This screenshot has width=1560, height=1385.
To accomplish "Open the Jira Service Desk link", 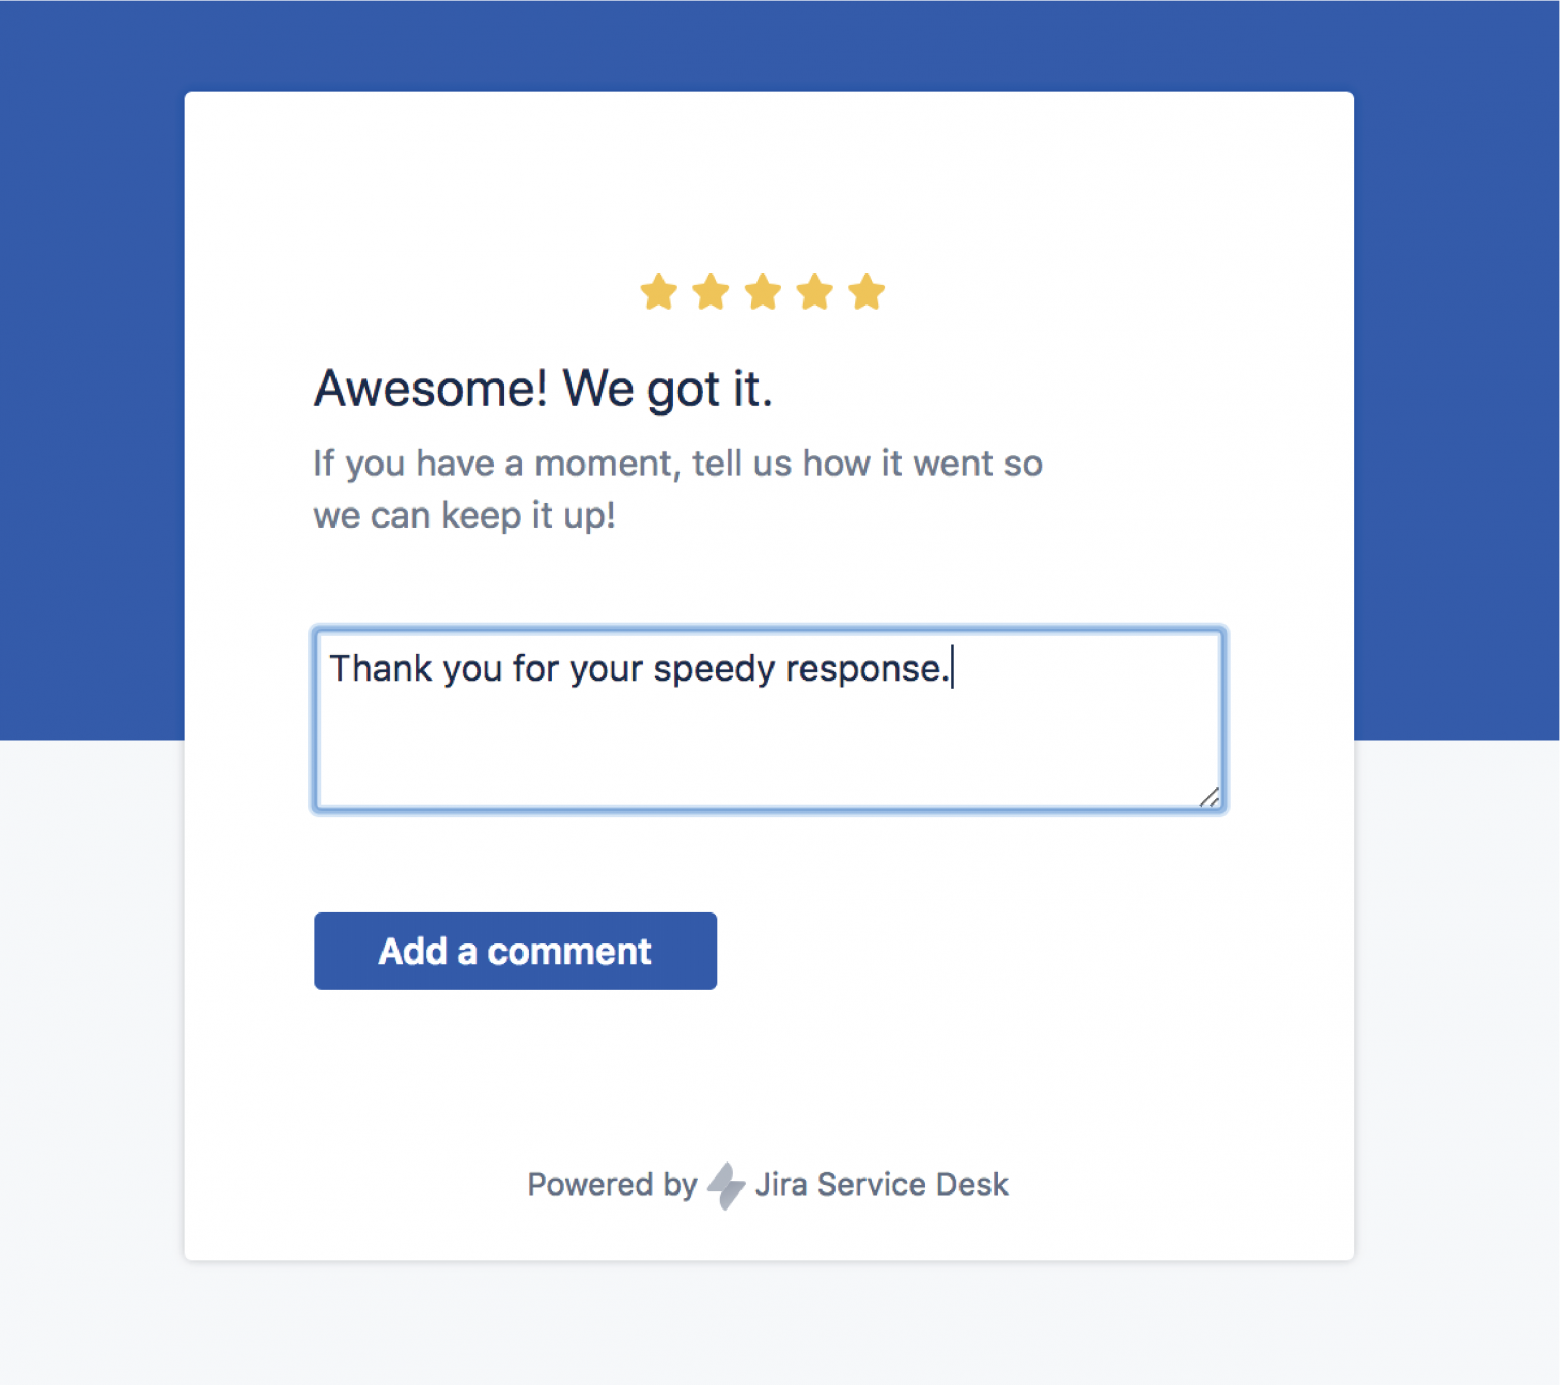I will pos(884,1184).
